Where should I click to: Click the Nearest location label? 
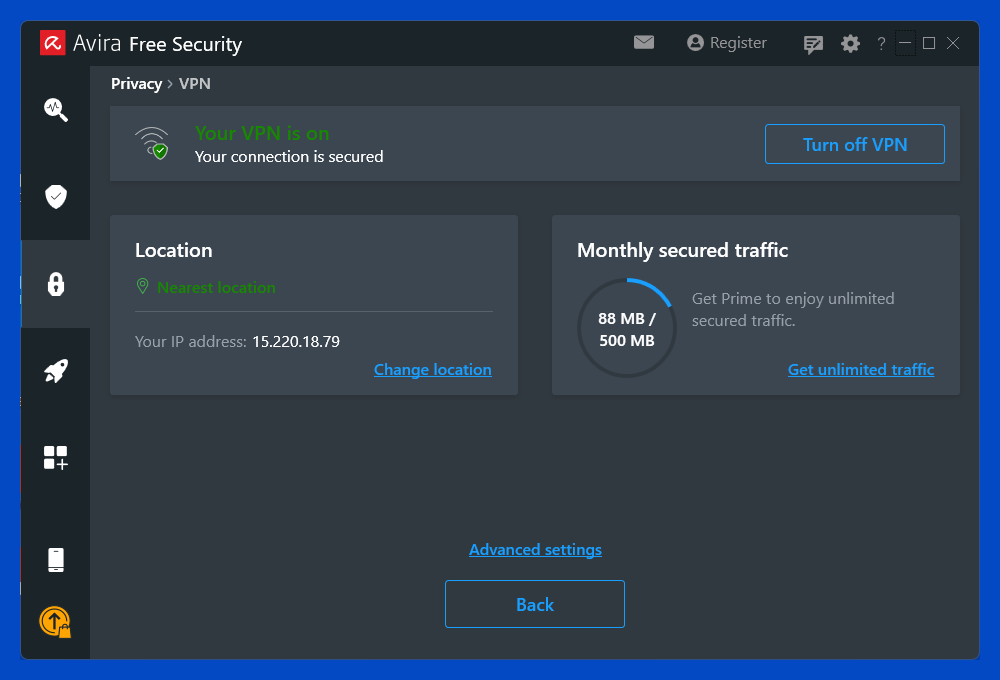point(216,288)
